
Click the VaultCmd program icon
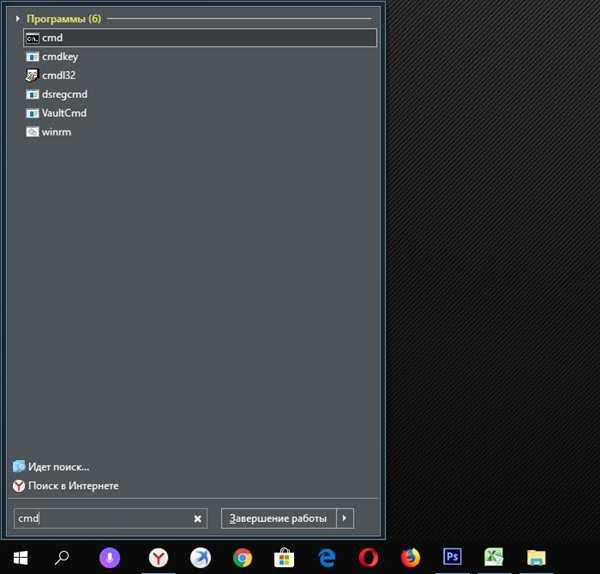[x=32, y=113]
